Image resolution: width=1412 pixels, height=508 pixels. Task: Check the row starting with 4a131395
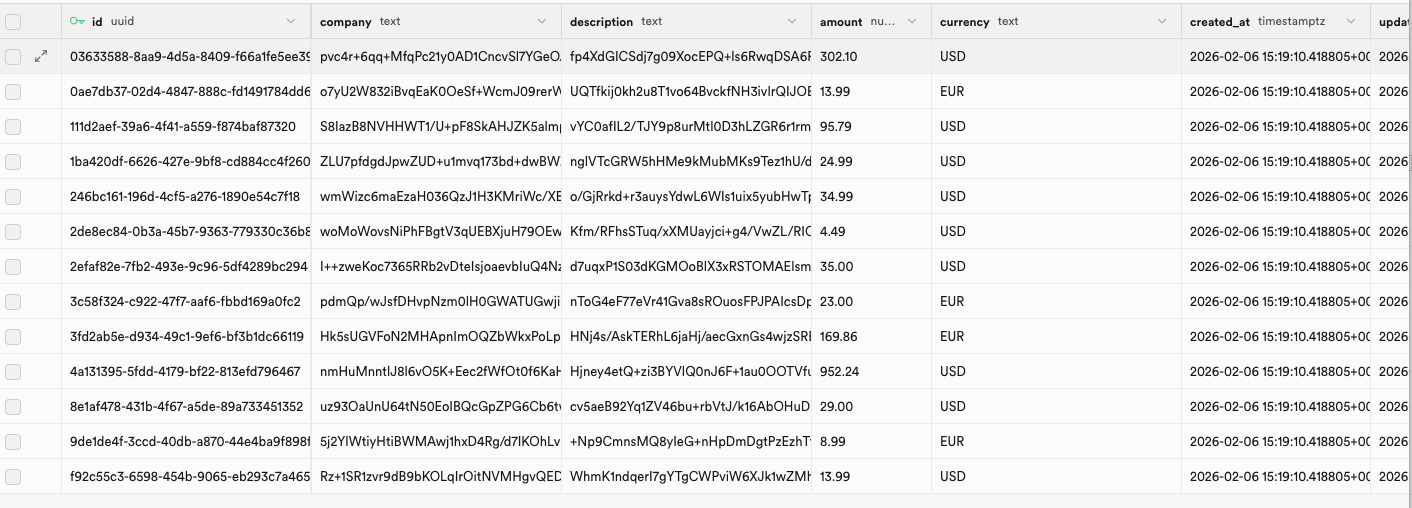(x=13, y=372)
